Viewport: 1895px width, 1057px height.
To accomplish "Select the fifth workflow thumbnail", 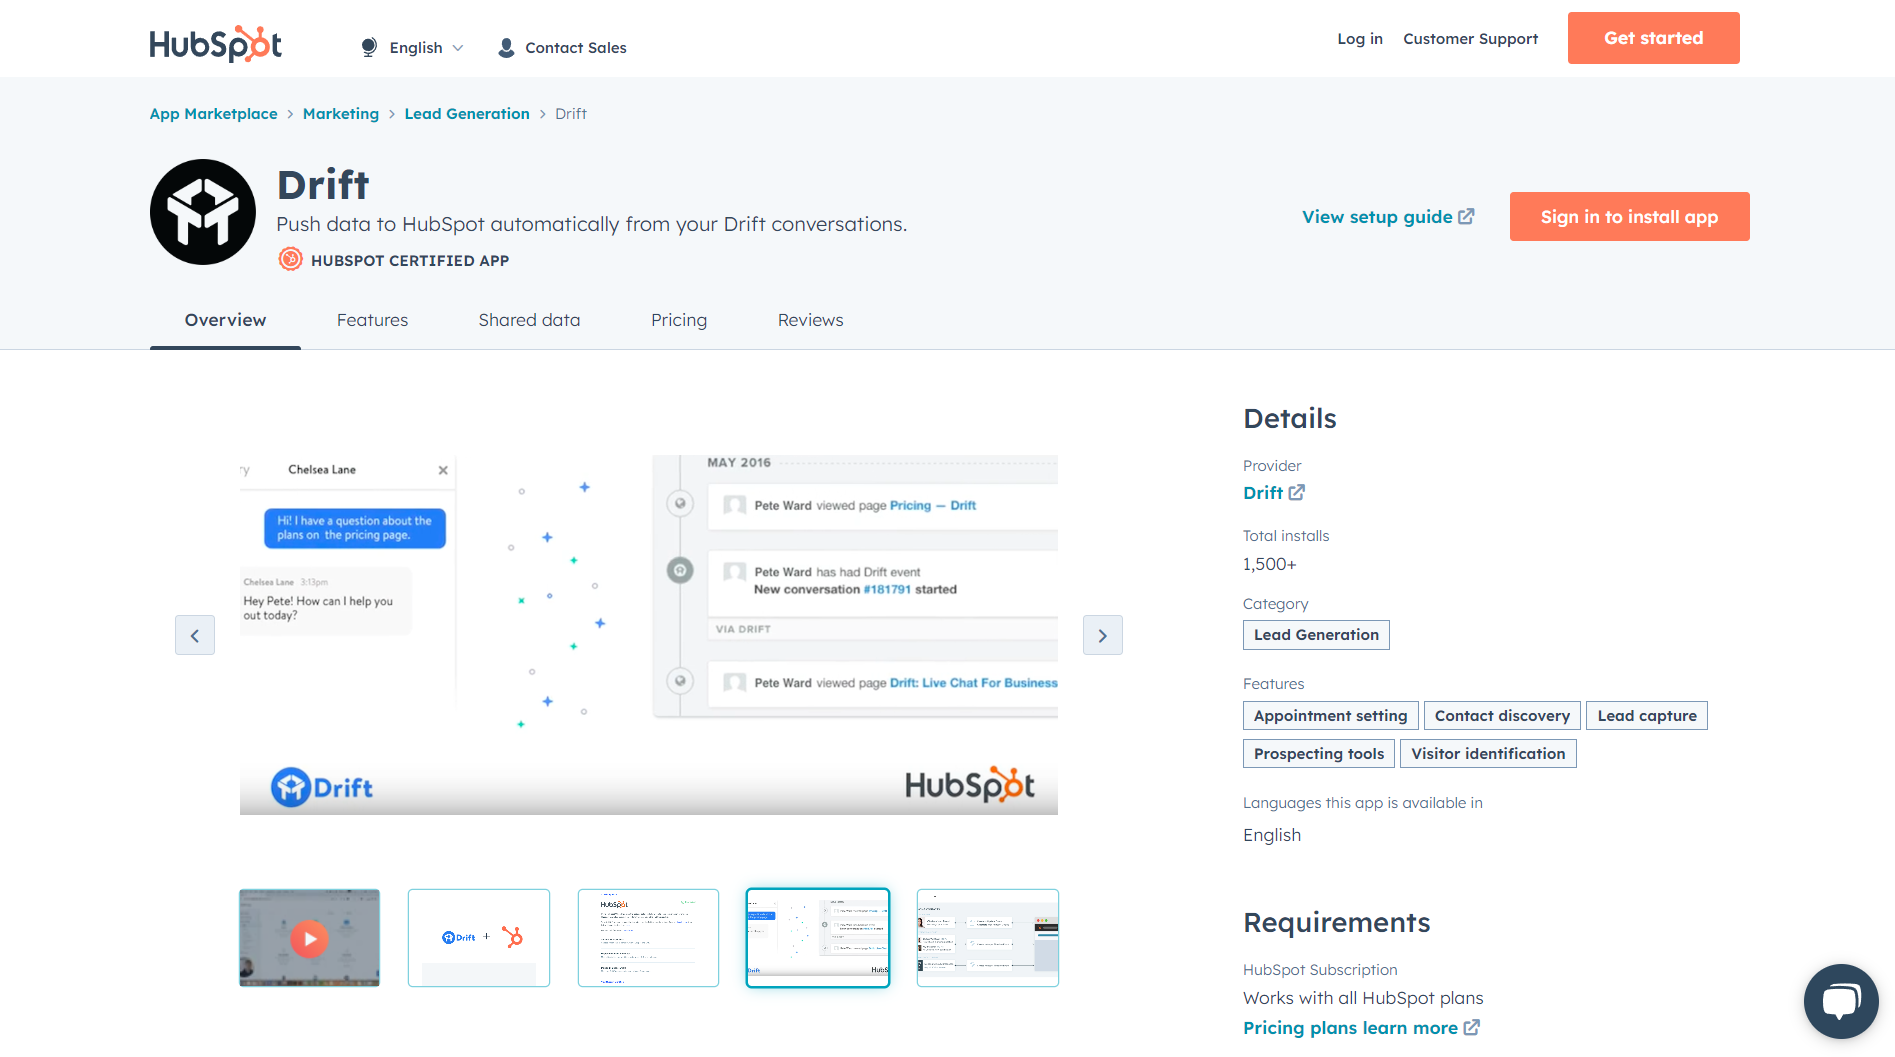I will pos(988,938).
